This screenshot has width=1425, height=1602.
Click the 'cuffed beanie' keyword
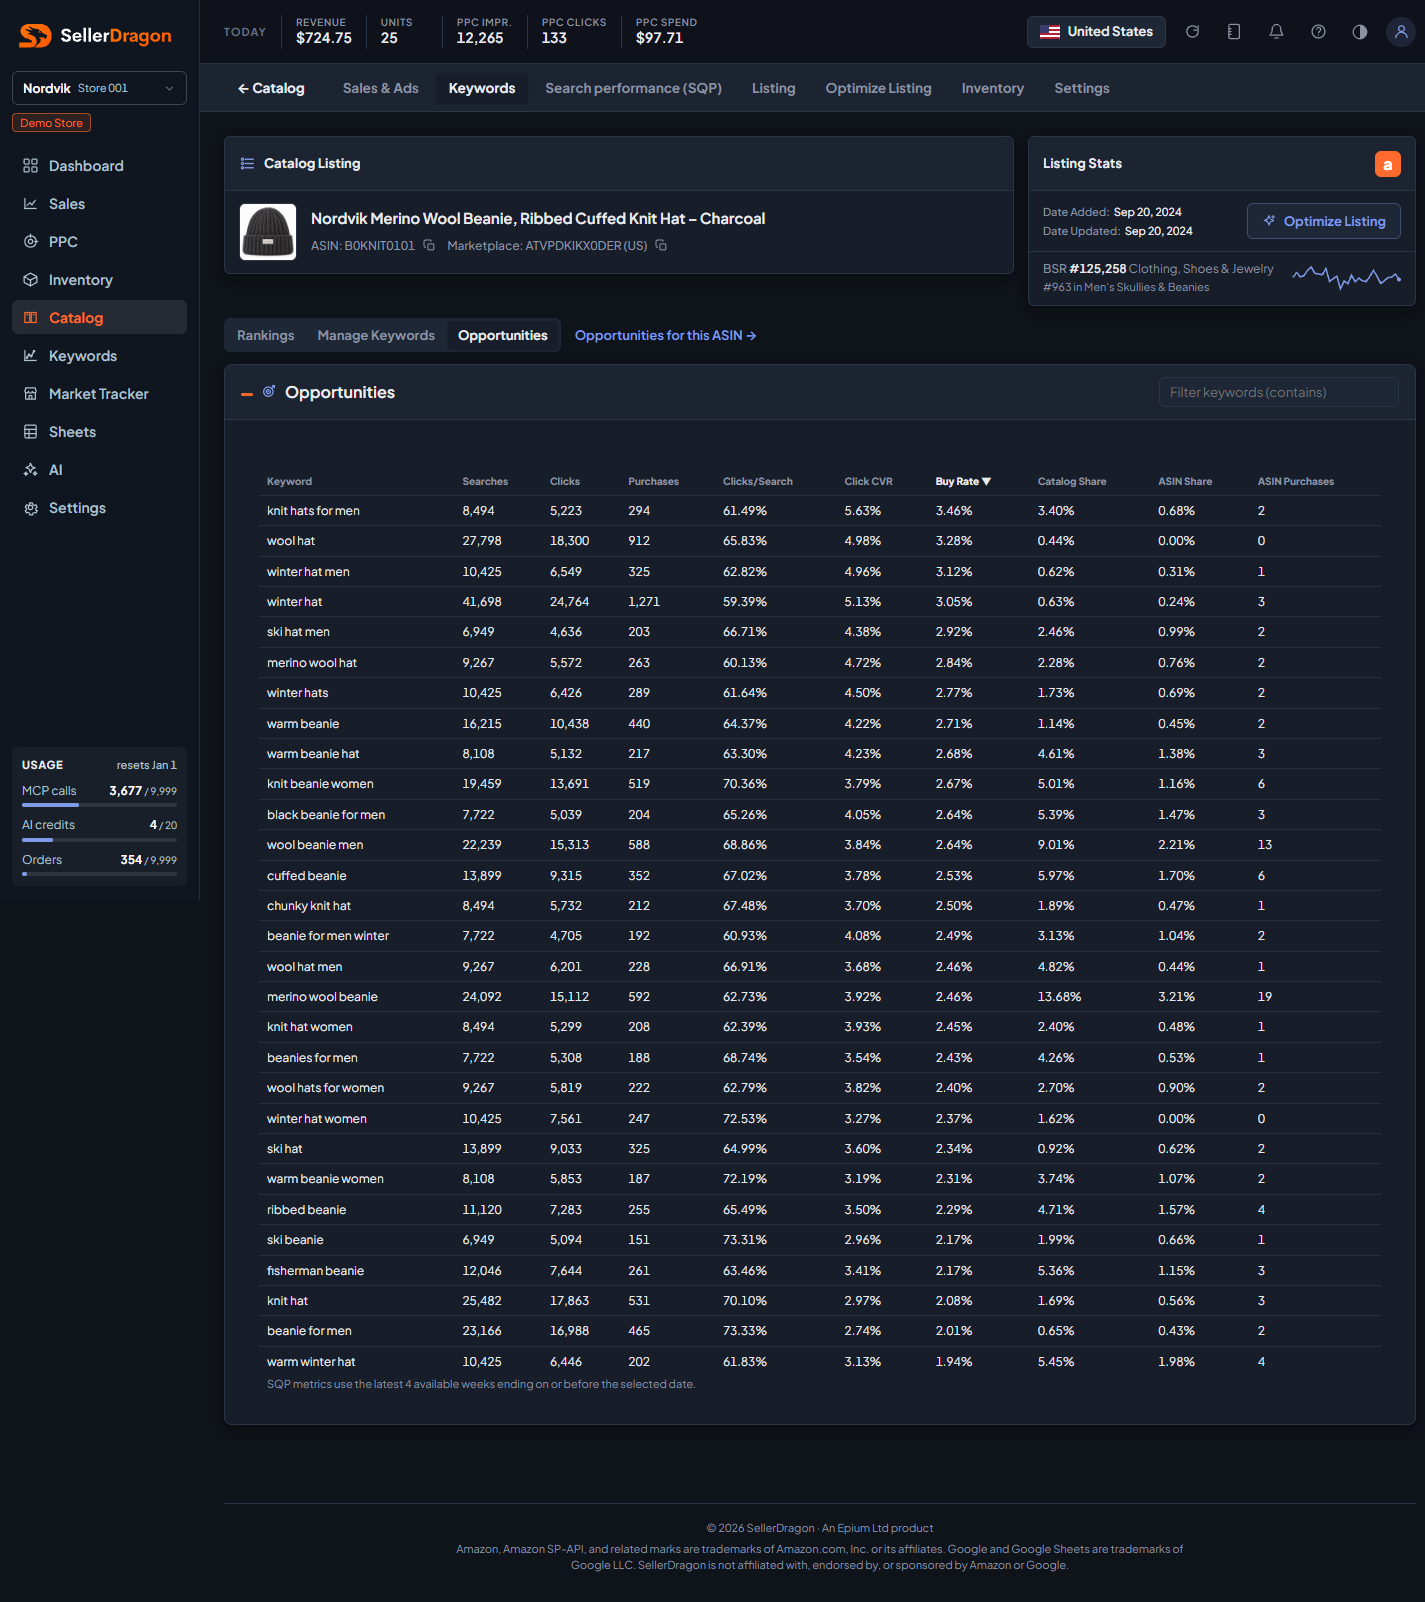[x=307, y=876]
